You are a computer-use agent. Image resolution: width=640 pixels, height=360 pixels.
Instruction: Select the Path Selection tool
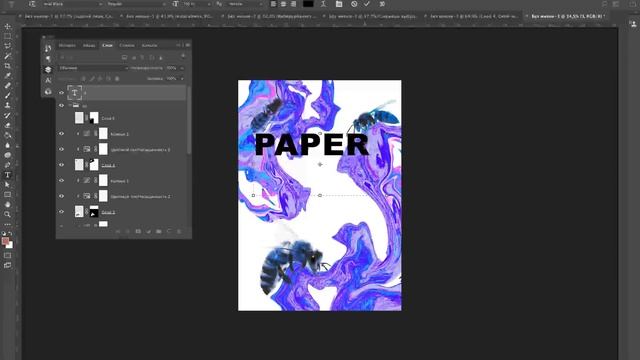tap(7, 184)
